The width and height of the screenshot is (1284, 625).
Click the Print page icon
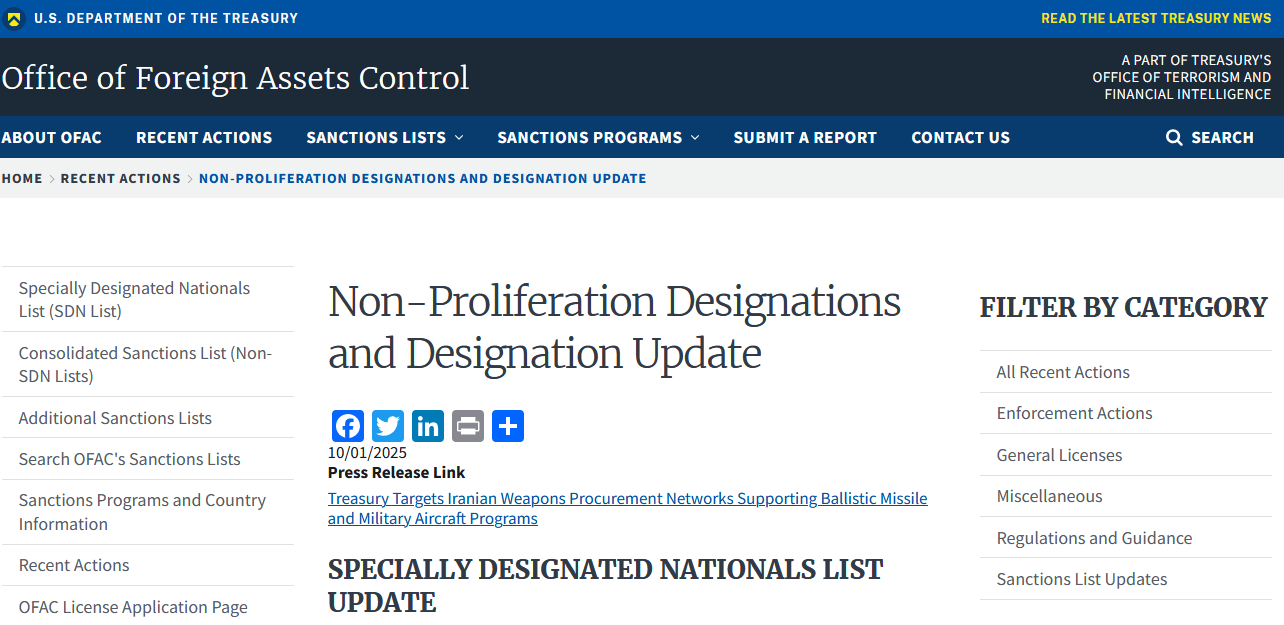tap(468, 426)
